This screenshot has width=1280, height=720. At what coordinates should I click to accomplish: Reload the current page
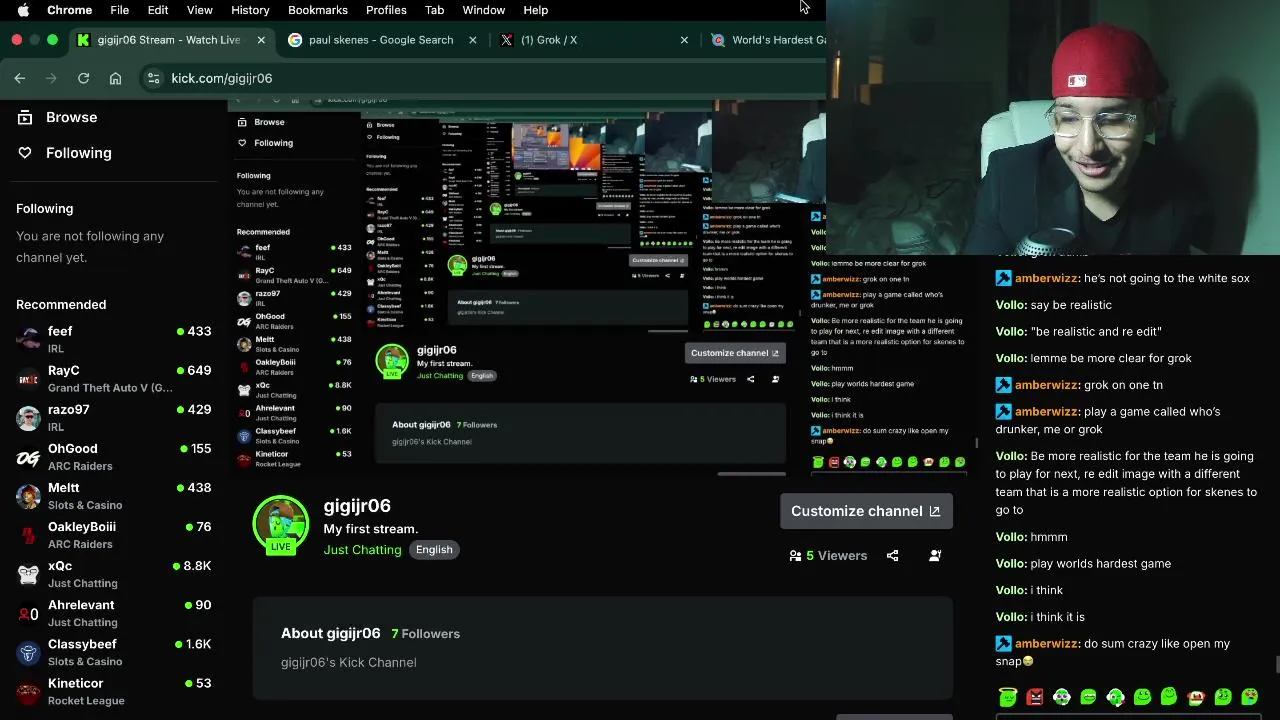[84, 78]
